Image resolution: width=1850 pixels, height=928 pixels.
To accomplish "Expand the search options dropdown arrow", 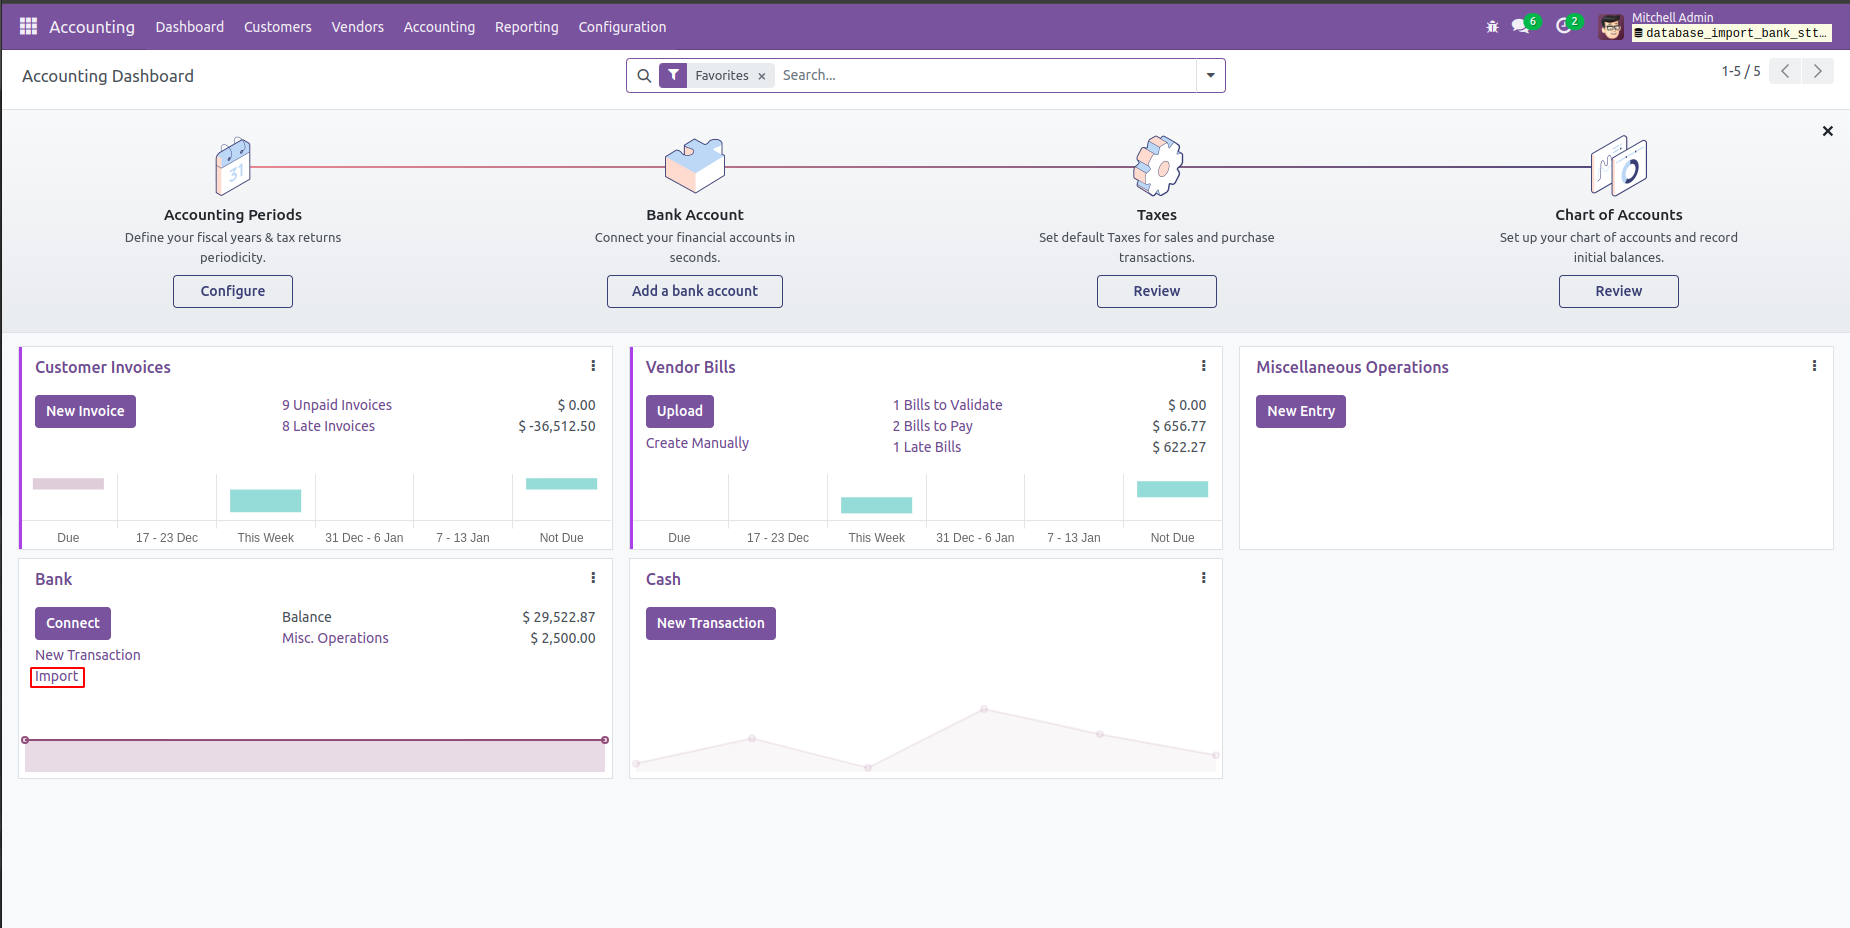I will pos(1210,75).
